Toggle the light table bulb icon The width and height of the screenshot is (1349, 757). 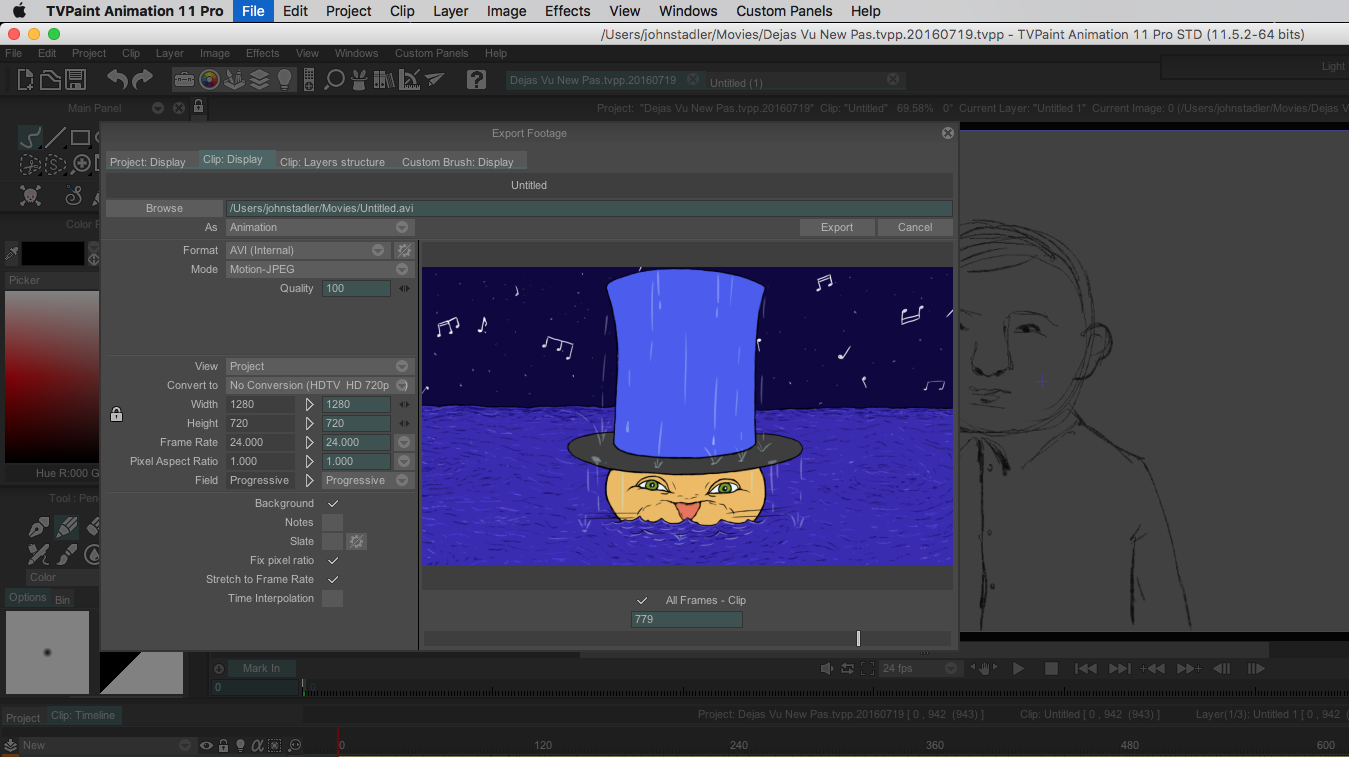[x=284, y=79]
